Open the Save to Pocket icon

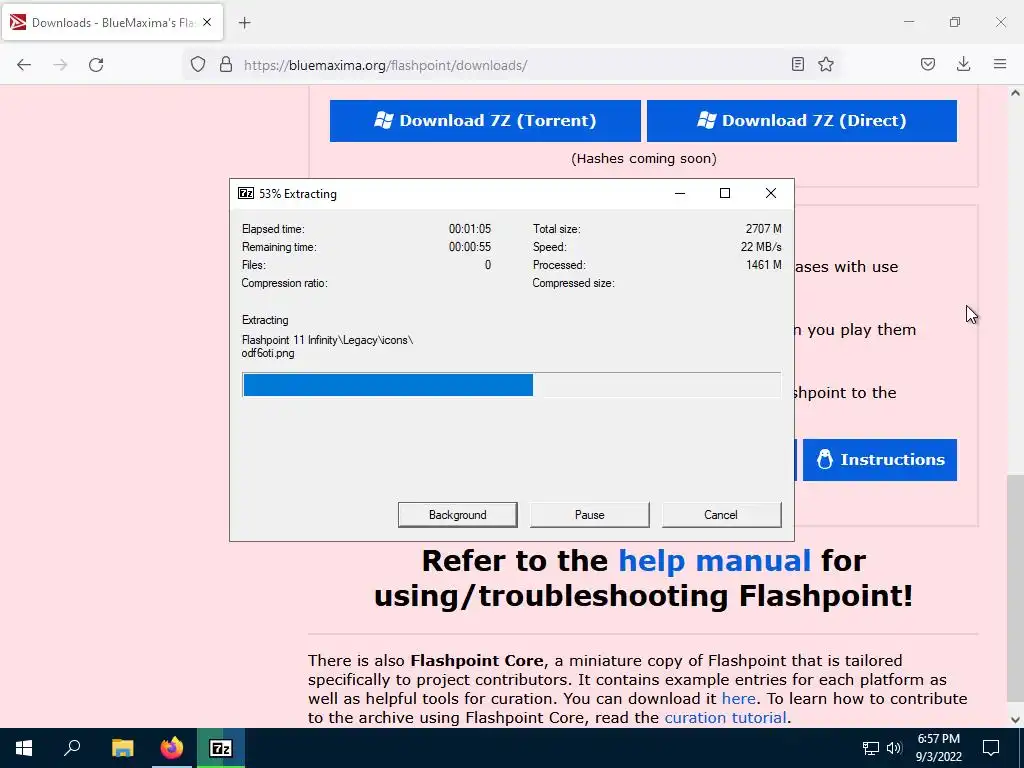point(928,64)
